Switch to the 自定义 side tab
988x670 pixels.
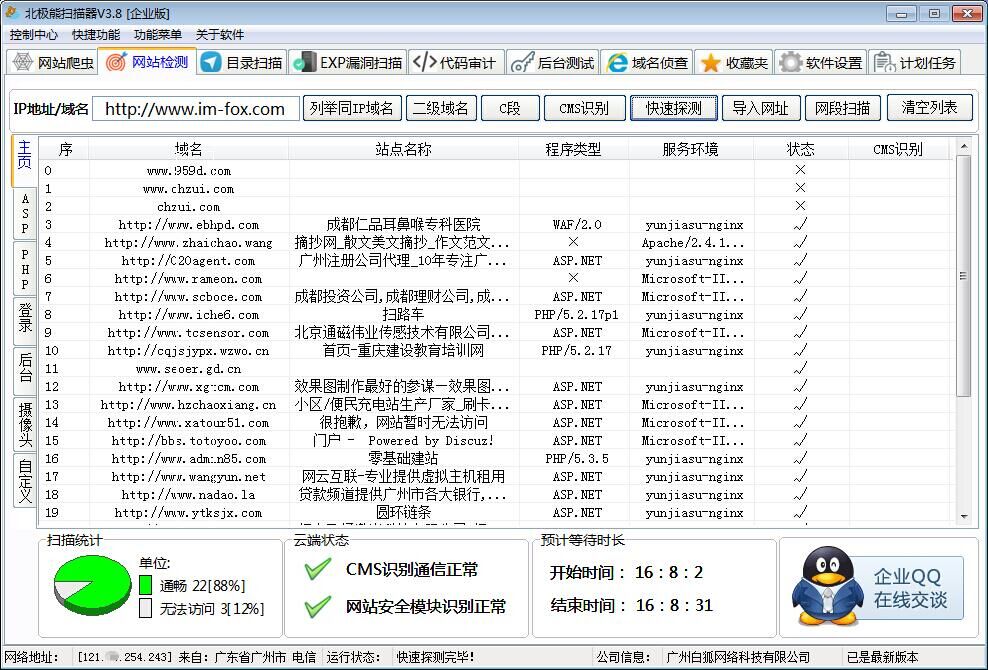(25, 480)
